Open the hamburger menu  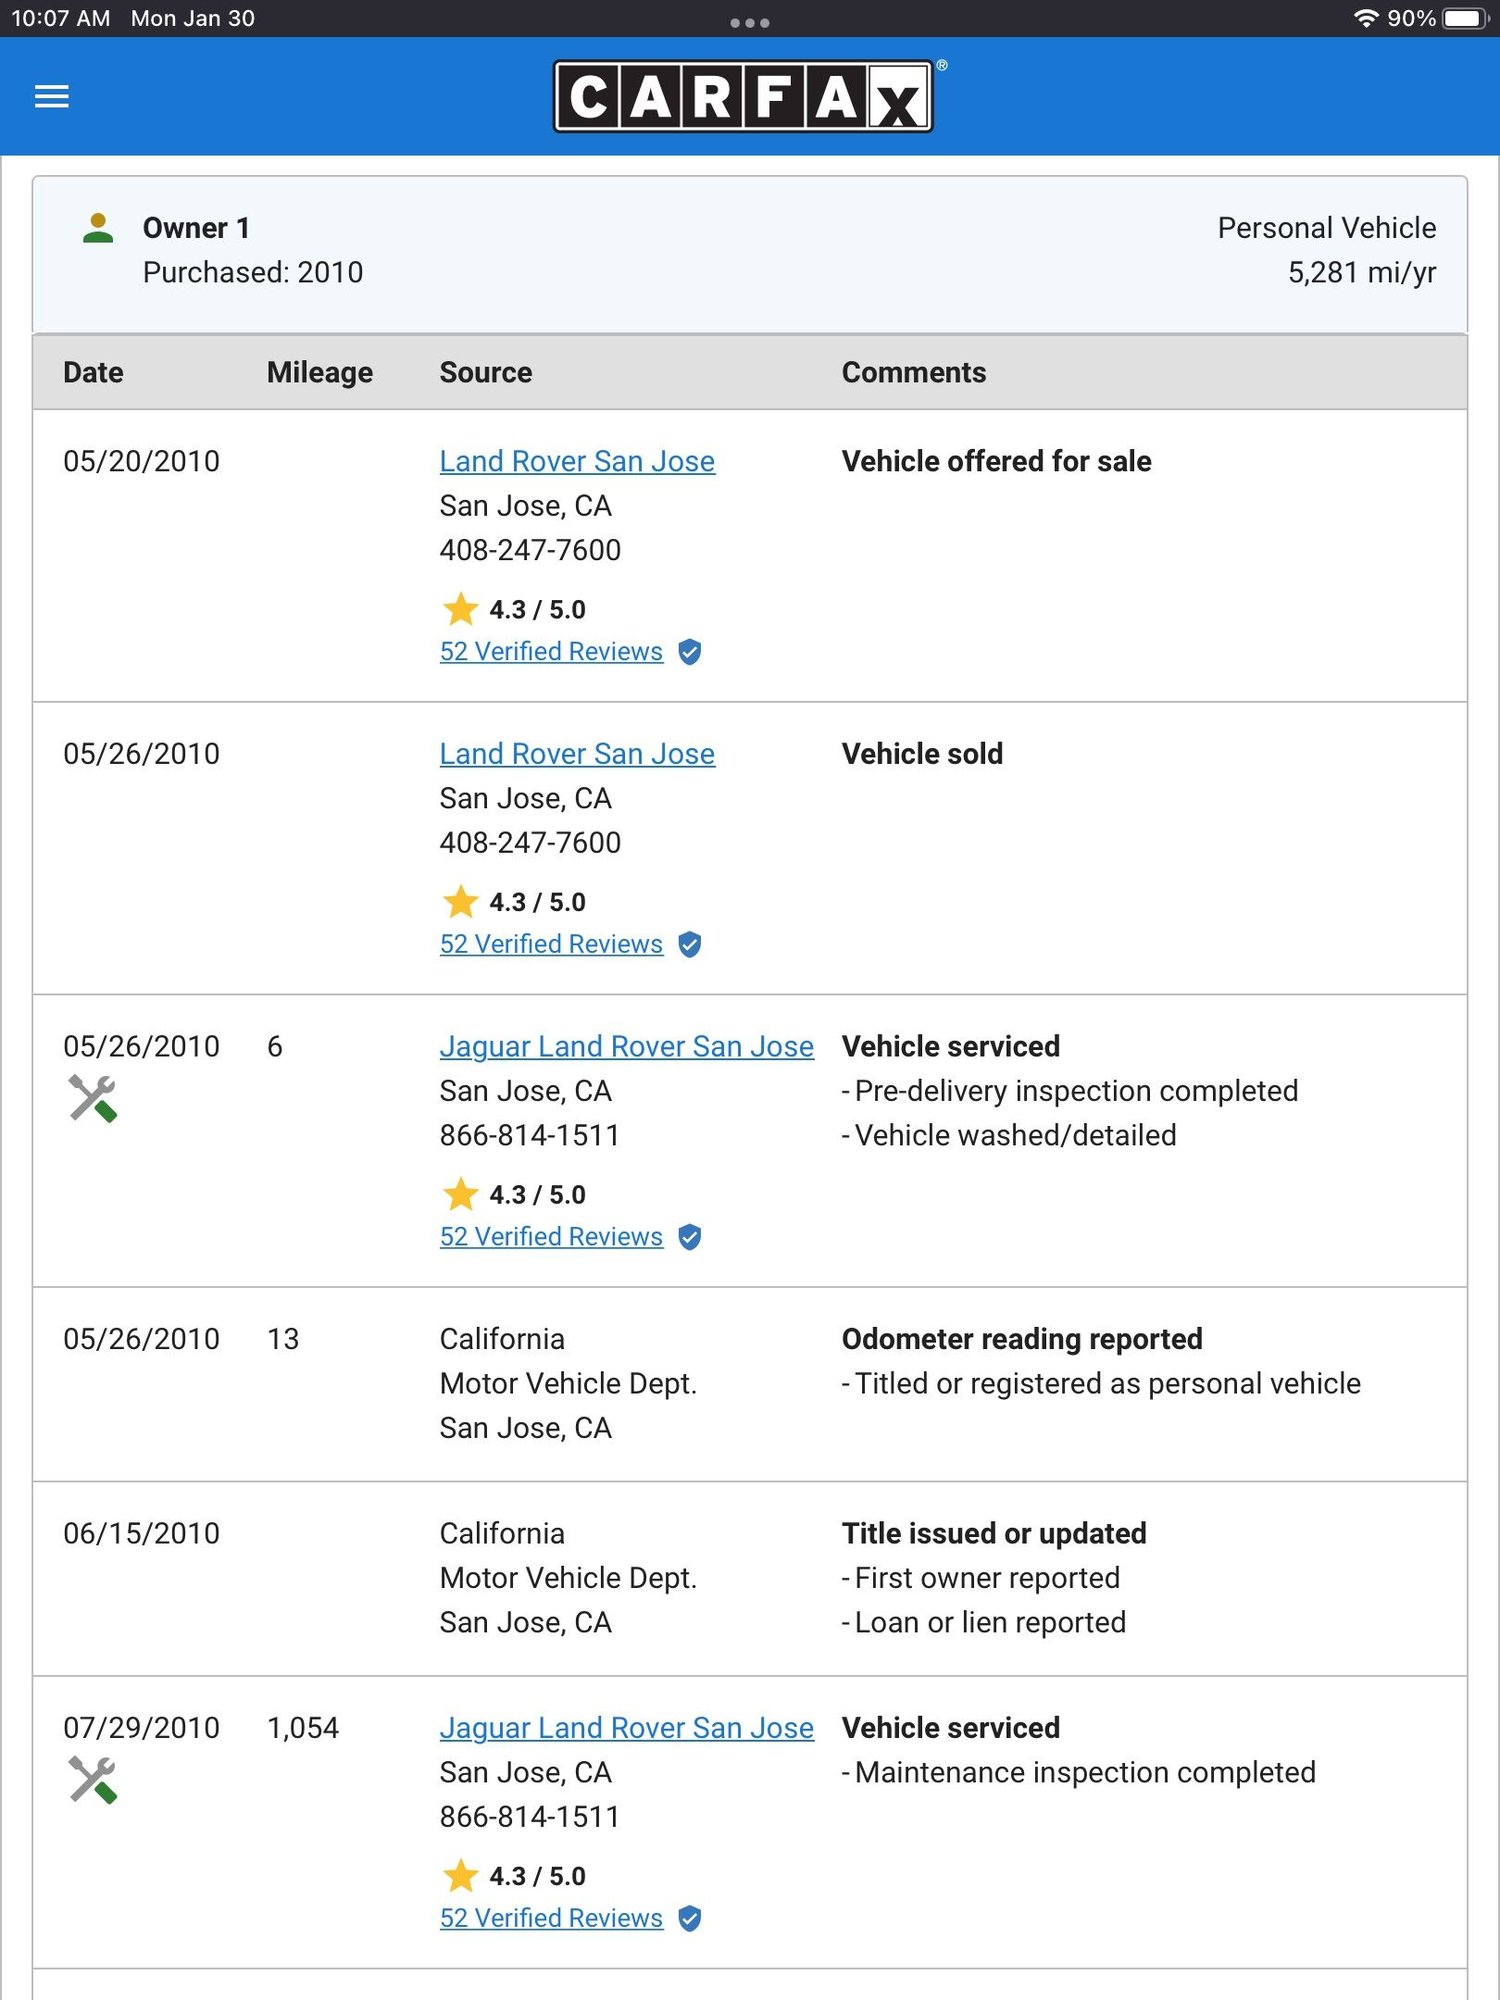(x=52, y=96)
